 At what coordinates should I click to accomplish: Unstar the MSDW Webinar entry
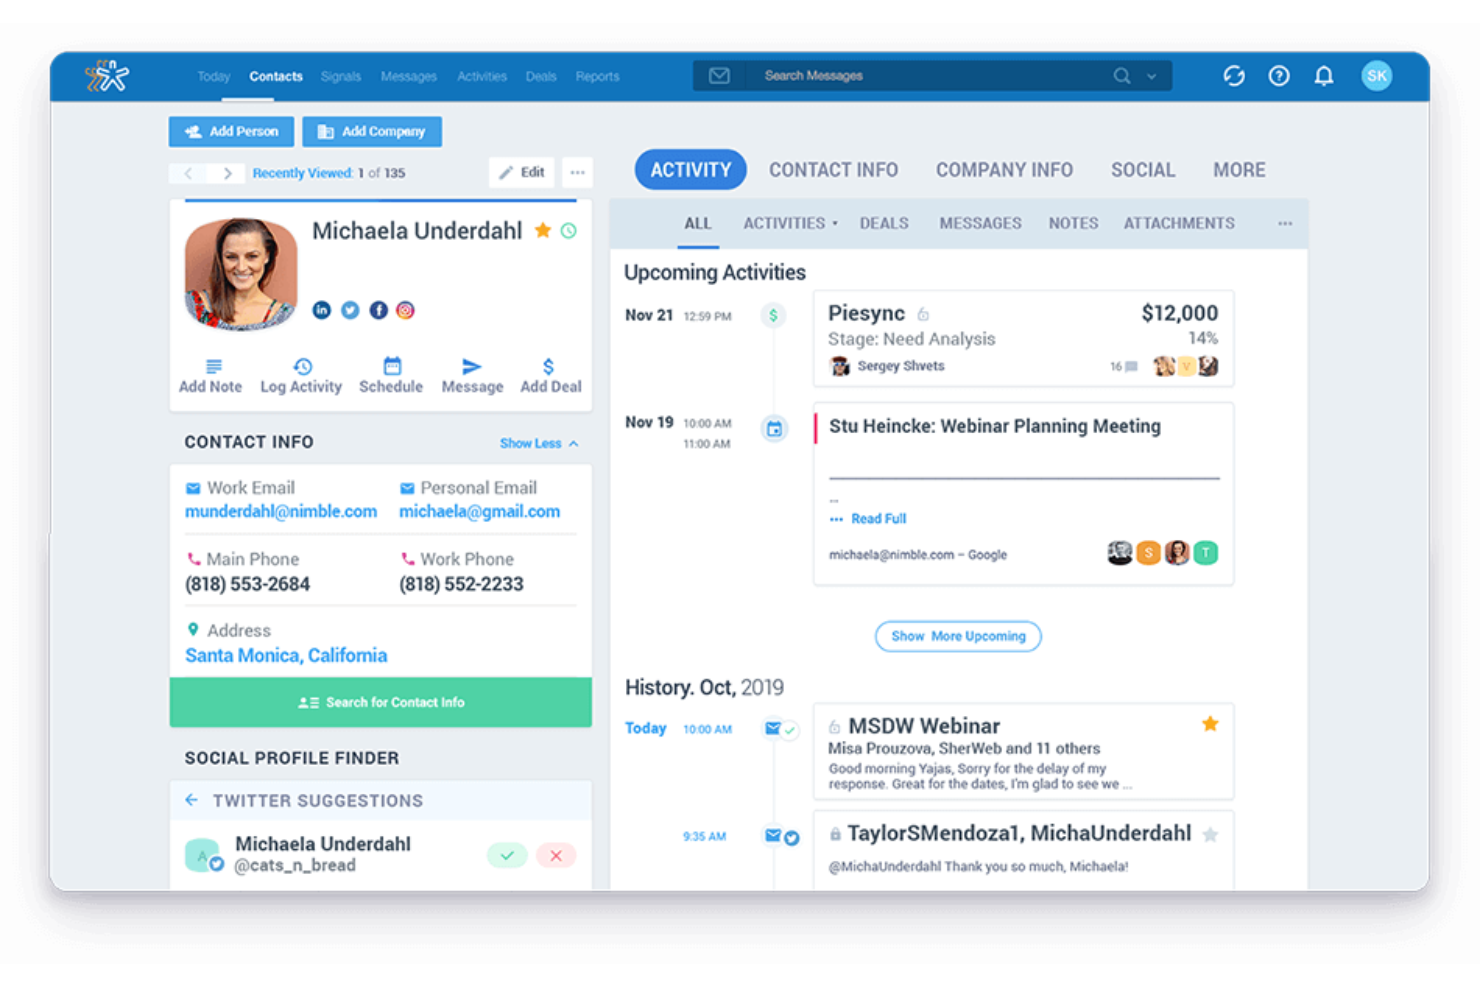[x=1210, y=722]
